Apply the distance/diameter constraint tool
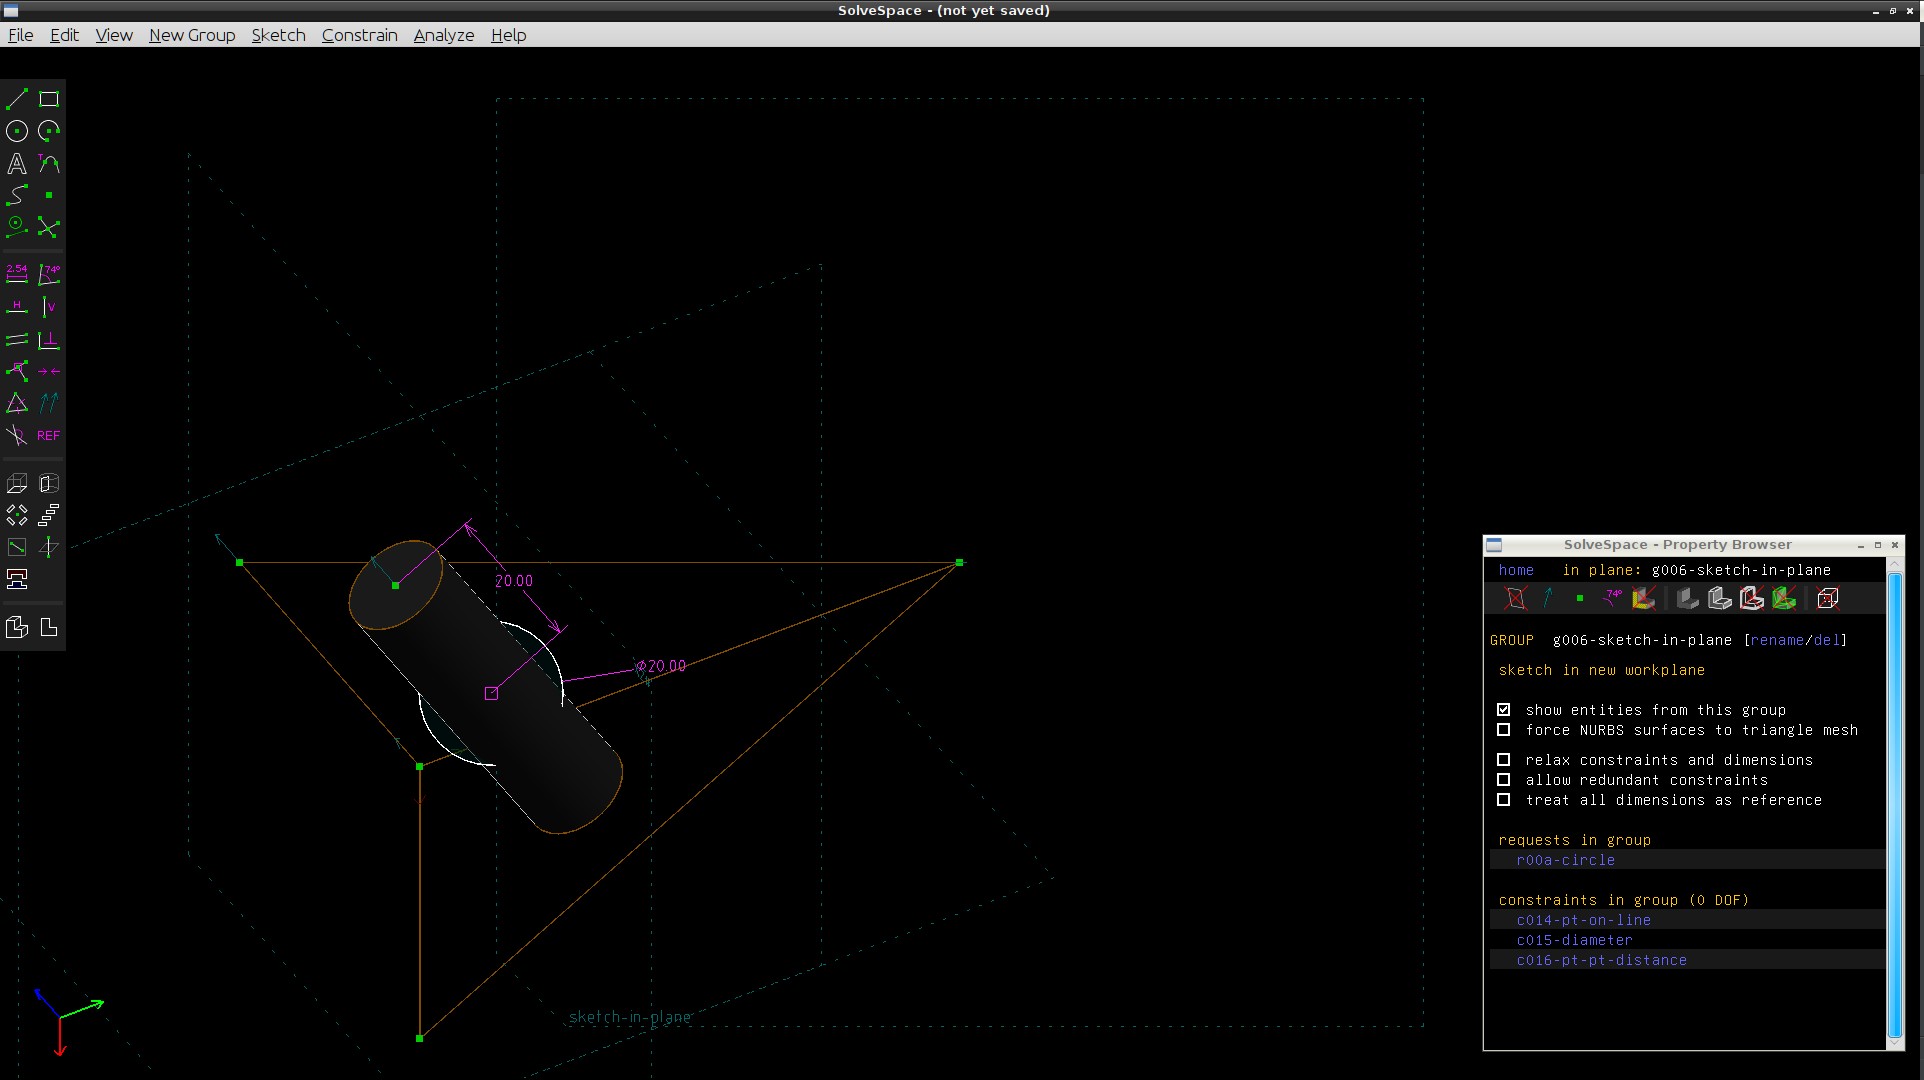 17,273
